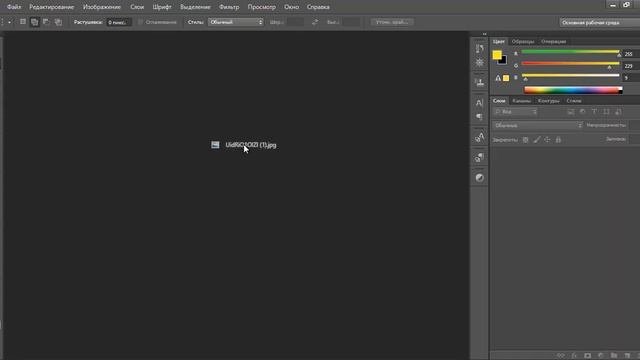Image resolution: width=640 pixels, height=360 pixels.
Task: Click the Растушевка feather input field
Action: (119, 22)
